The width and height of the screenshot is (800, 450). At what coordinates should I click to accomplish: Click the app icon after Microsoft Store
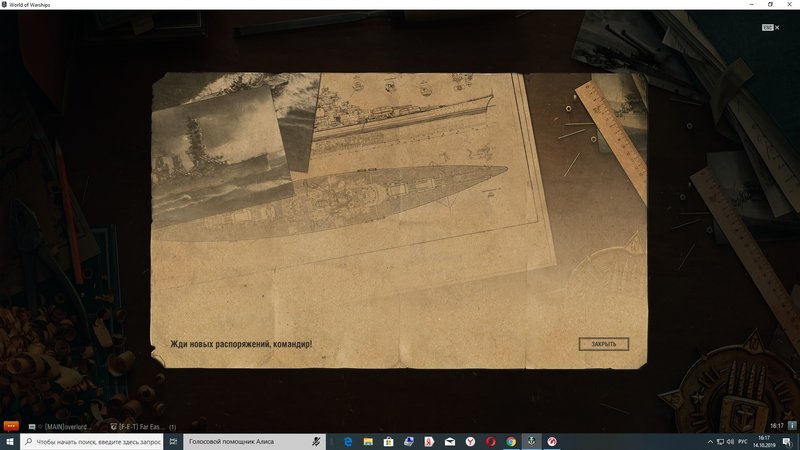pos(409,442)
